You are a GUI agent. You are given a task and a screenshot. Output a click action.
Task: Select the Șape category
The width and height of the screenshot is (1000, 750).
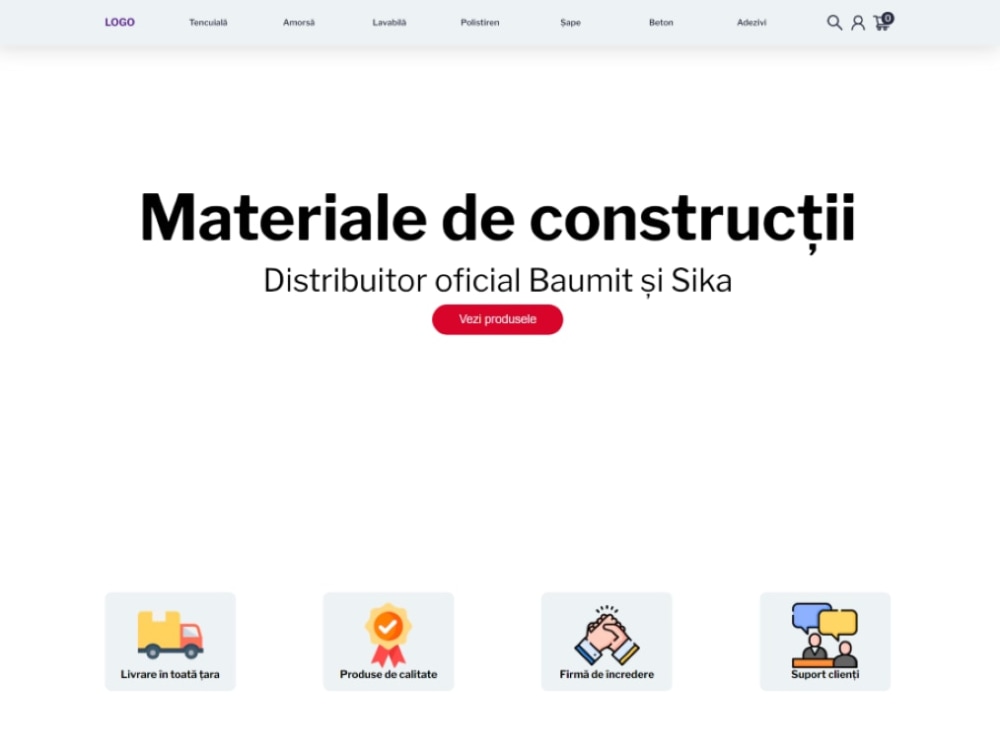(x=570, y=22)
